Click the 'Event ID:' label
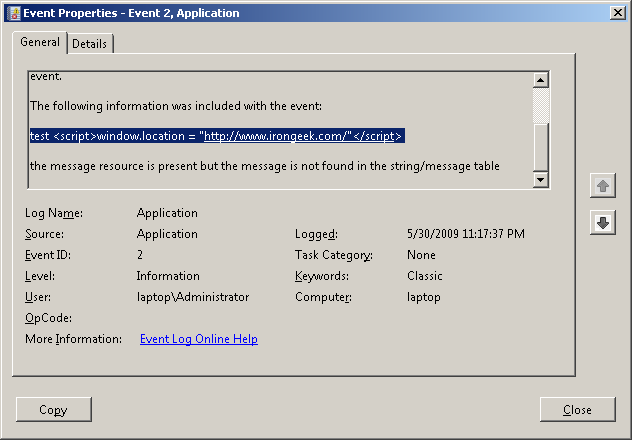The width and height of the screenshot is (632, 440). click(48, 255)
